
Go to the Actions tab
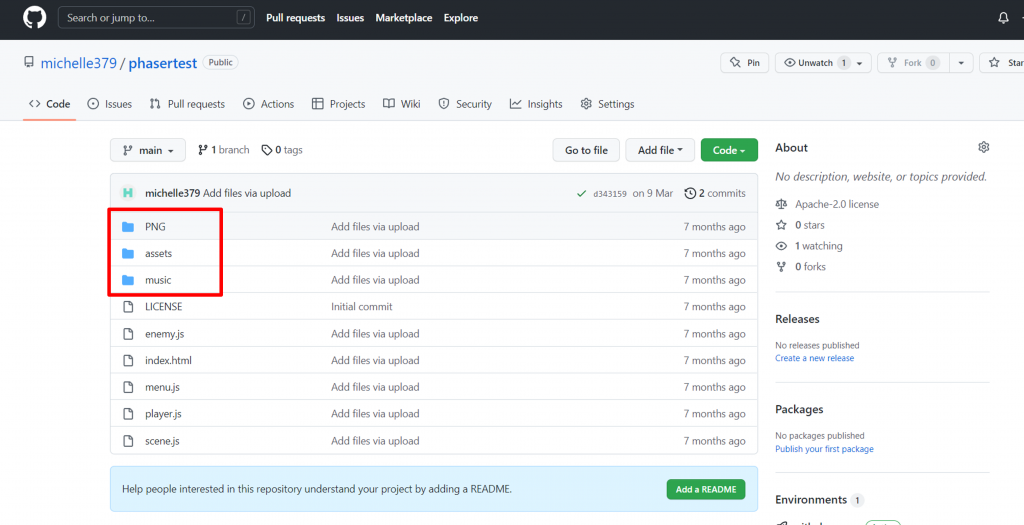(x=268, y=104)
